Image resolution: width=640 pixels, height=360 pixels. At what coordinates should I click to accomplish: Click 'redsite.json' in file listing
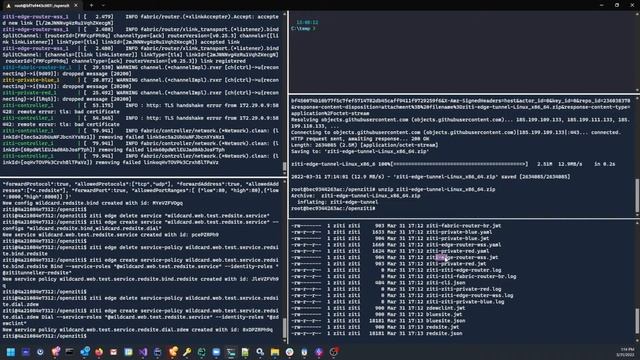[x=444, y=333]
